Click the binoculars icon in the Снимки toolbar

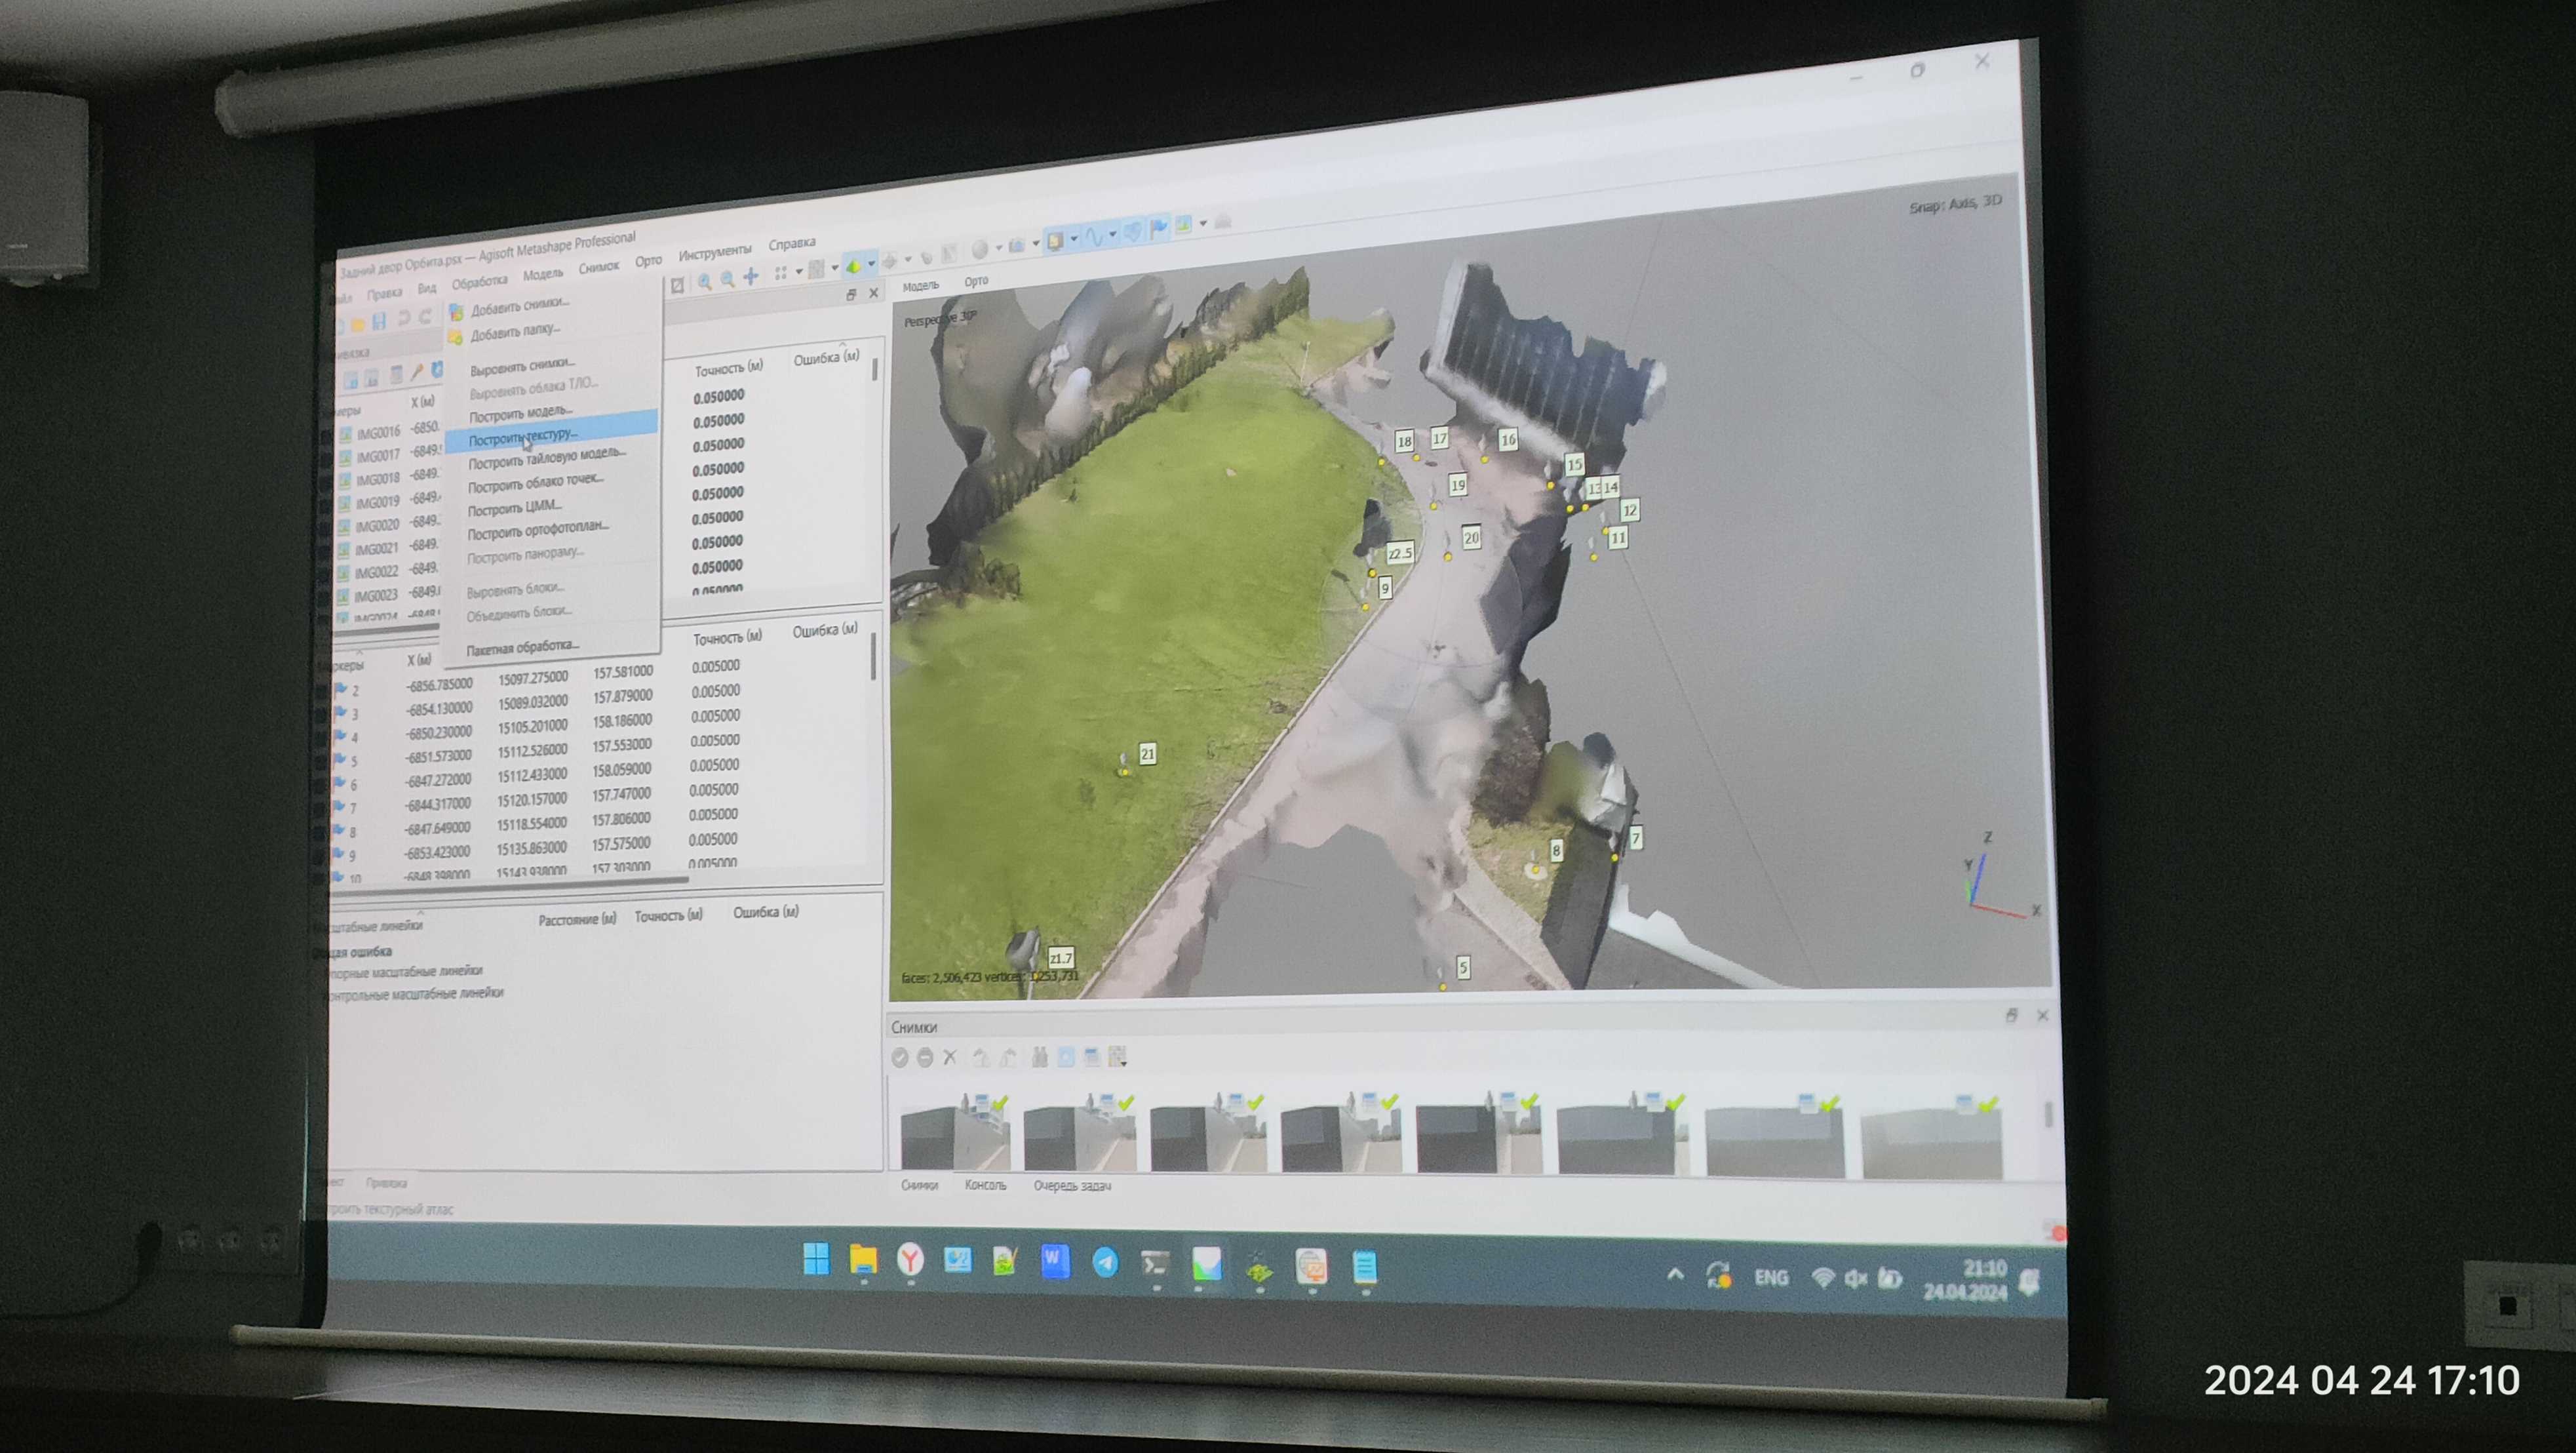pos(1040,1057)
